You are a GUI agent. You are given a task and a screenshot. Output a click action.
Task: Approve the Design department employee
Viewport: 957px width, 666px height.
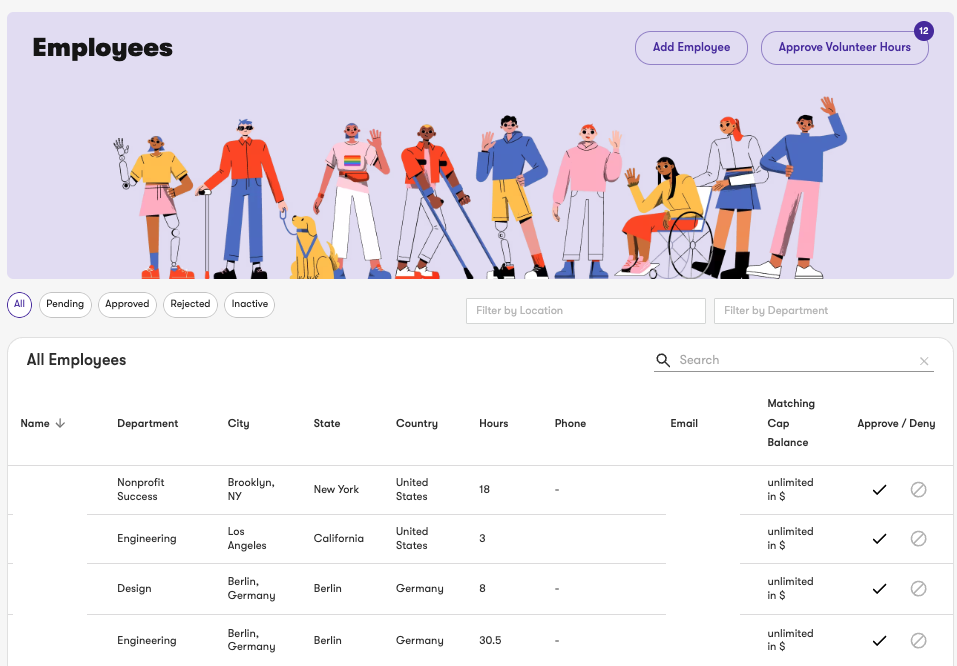[x=879, y=588]
